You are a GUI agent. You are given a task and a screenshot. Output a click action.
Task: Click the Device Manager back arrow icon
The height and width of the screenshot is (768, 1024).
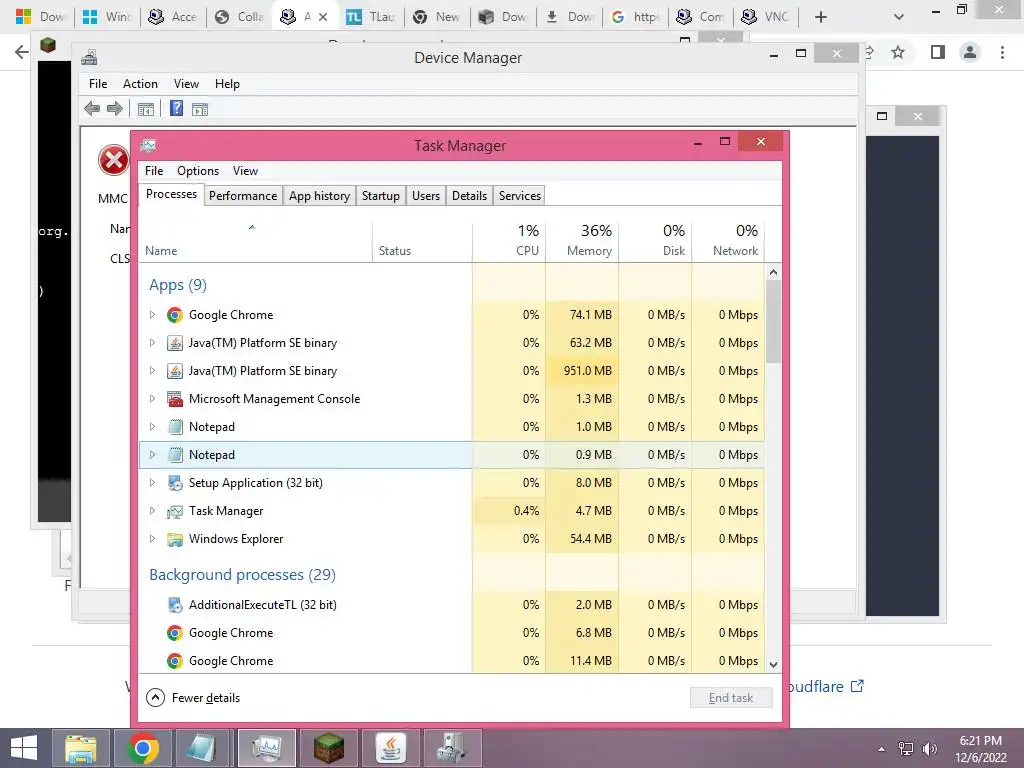tap(92, 108)
